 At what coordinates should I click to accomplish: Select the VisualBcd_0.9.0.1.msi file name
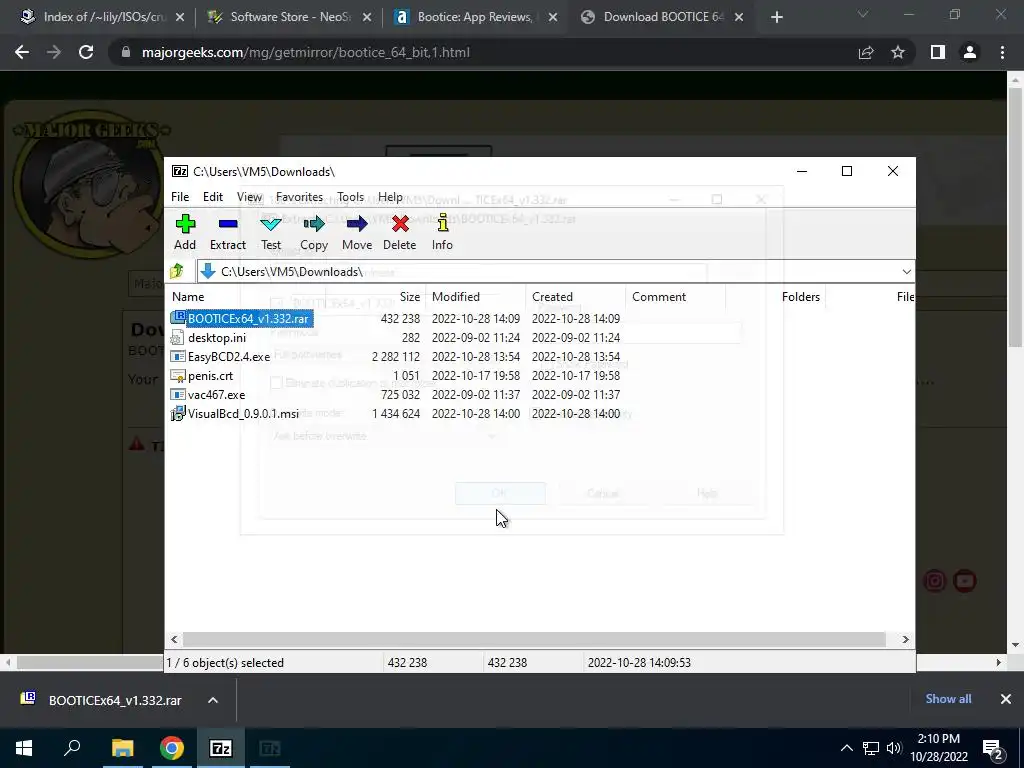pos(243,413)
